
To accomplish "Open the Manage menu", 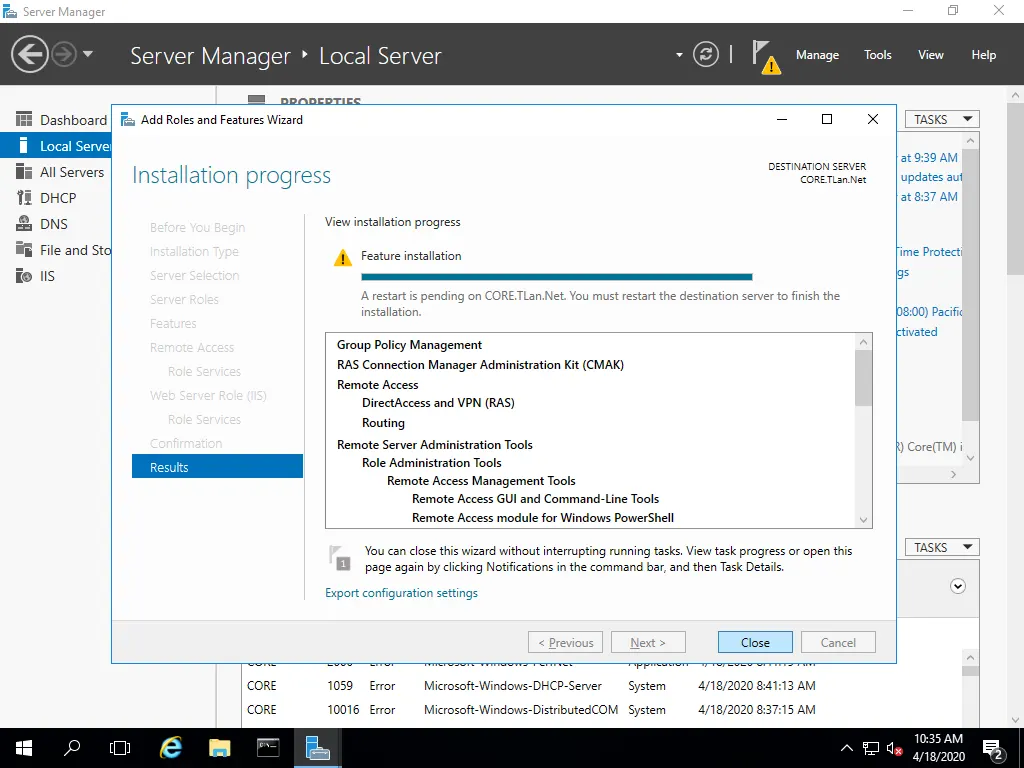I will coord(817,55).
